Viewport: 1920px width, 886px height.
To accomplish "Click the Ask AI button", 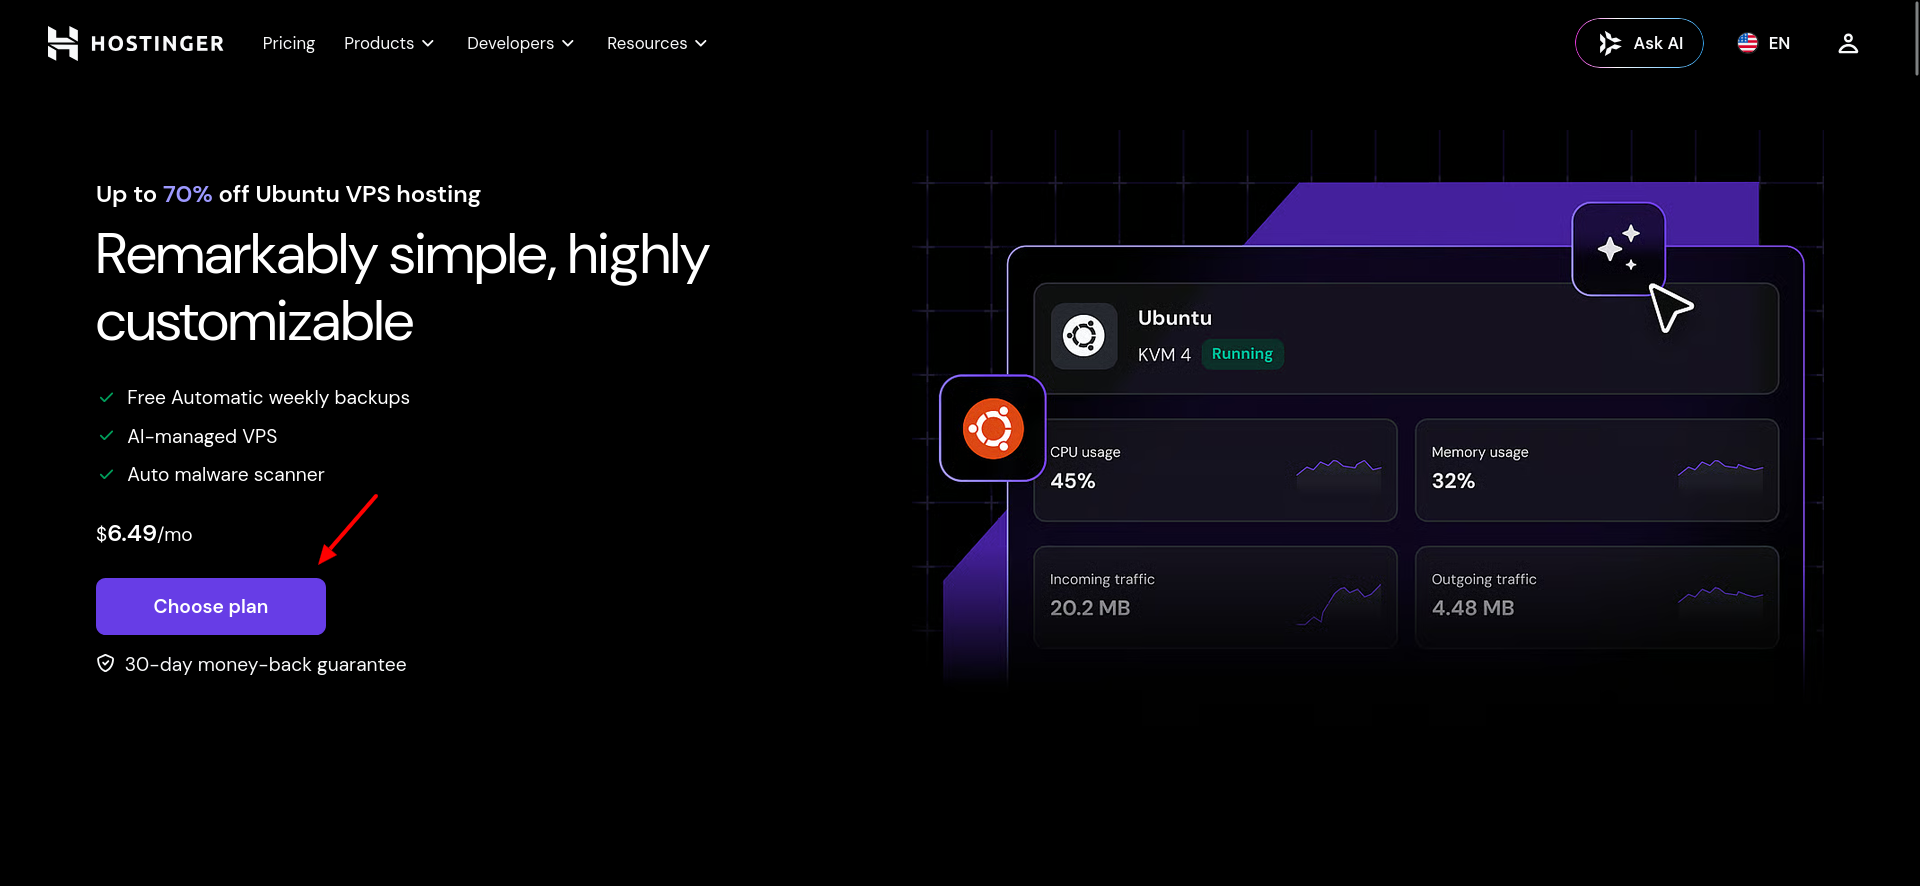I will point(1639,43).
